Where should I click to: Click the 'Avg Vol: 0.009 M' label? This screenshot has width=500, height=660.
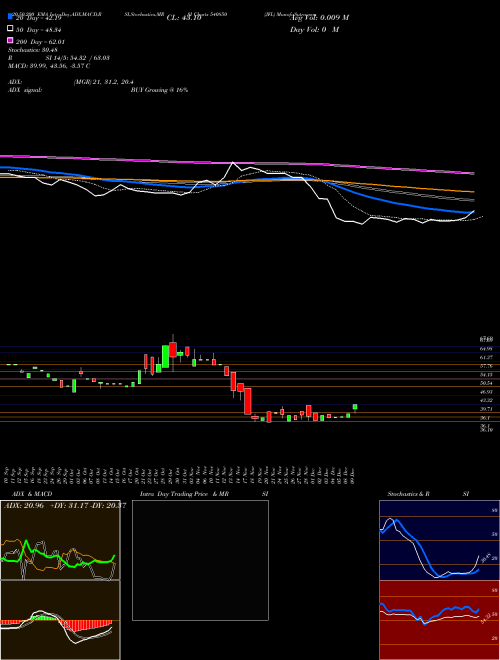(319, 18)
